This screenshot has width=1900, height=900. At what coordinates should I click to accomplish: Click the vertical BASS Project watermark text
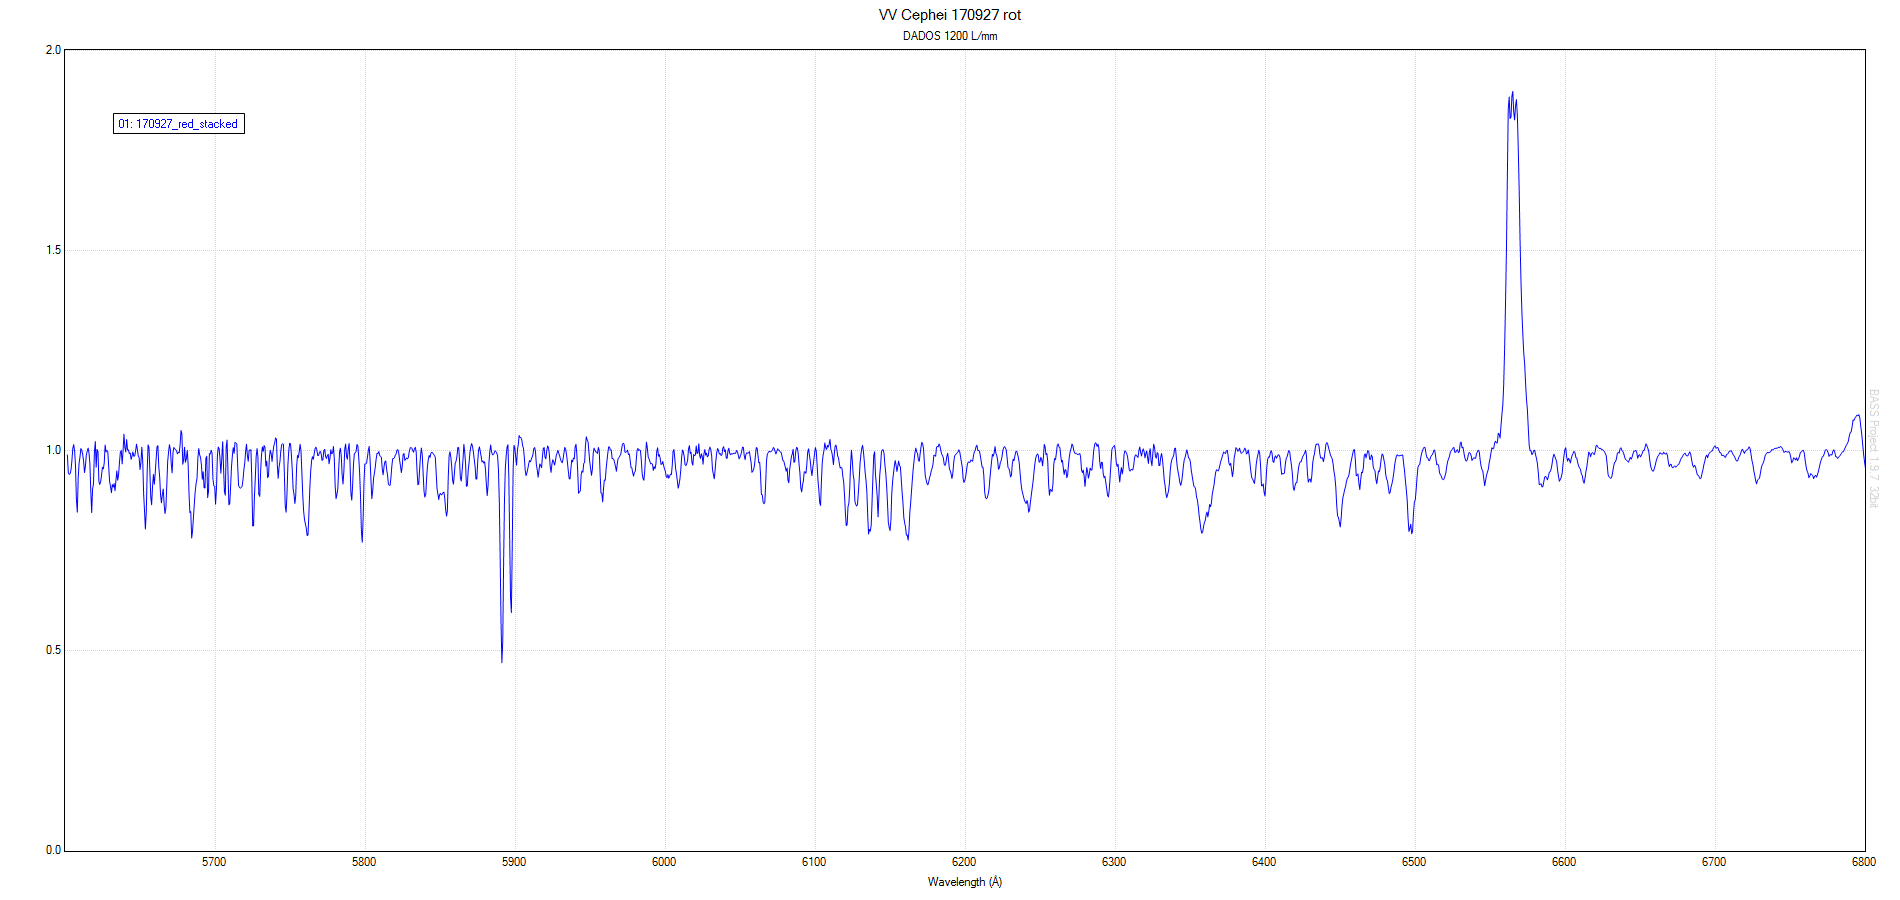(1874, 448)
